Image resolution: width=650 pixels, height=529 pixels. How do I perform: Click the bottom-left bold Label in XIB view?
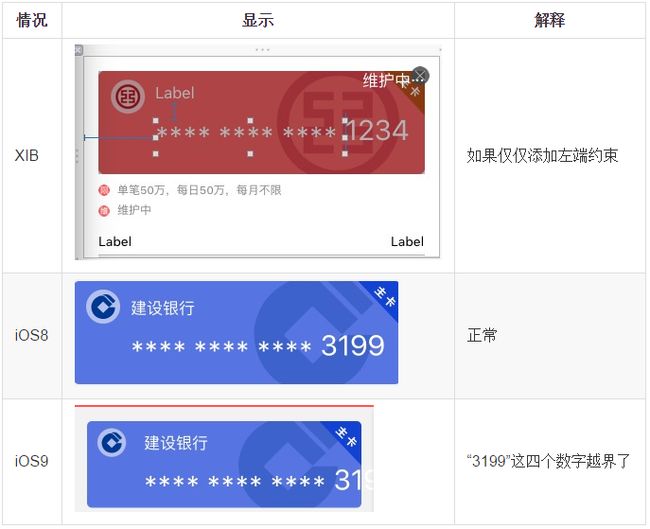[x=115, y=242]
